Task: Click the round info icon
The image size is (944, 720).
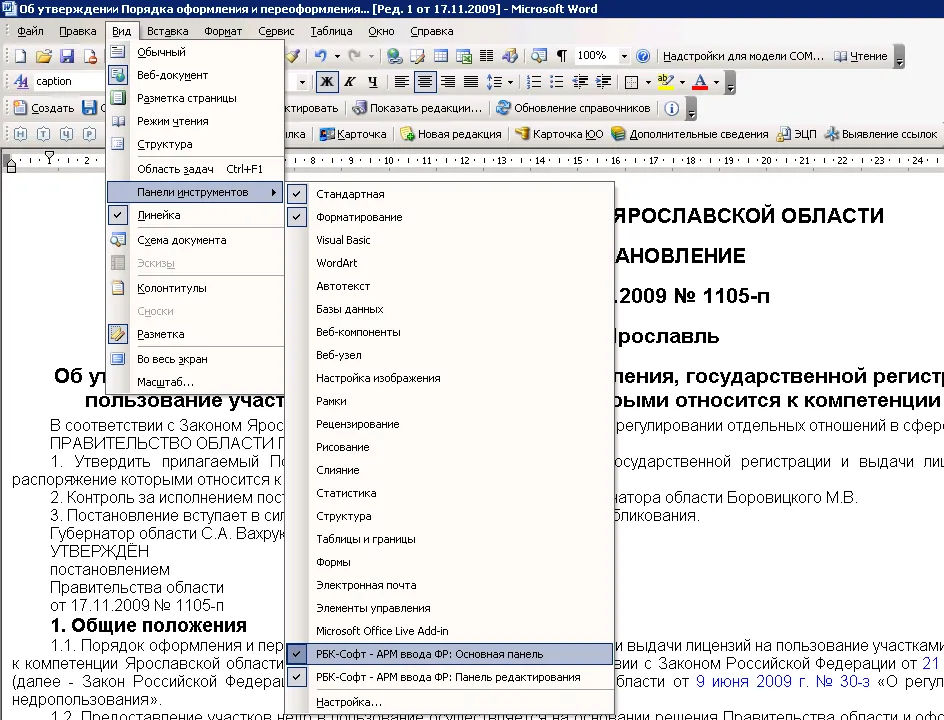Action: click(671, 108)
